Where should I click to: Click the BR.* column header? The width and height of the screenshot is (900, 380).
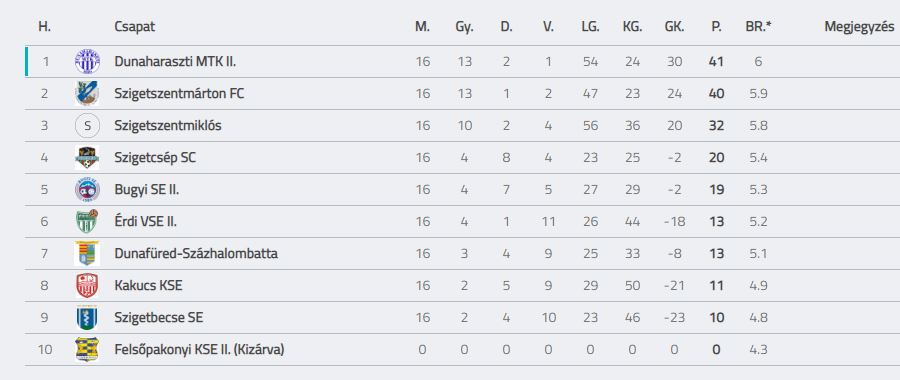click(x=758, y=27)
